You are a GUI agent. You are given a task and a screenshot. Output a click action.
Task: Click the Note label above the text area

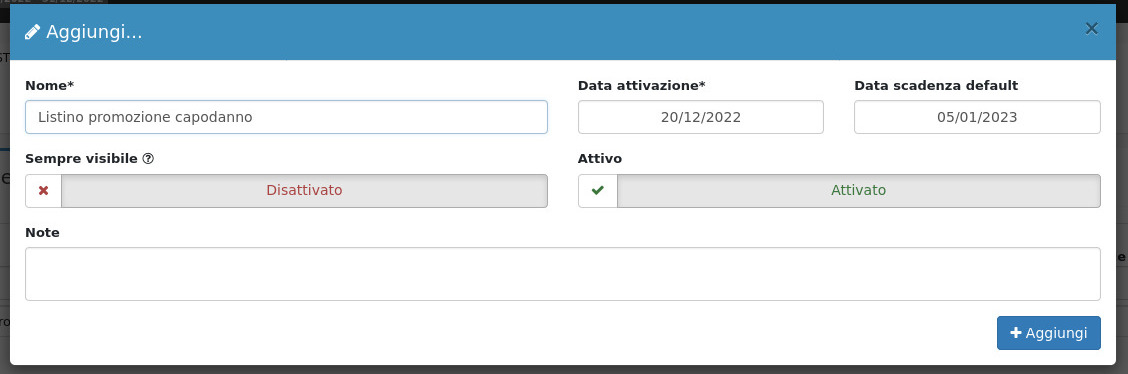pyautogui.click(x=42, y=233)
